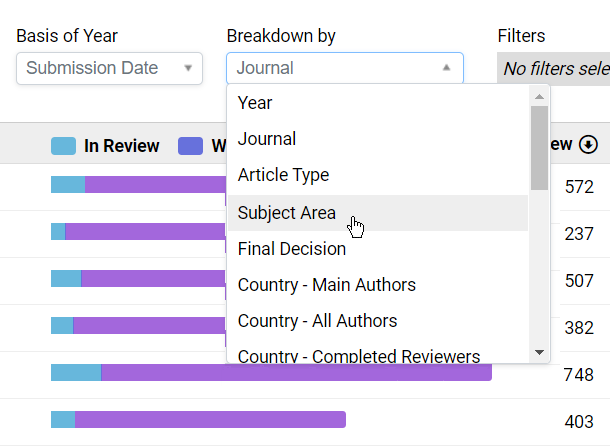Toggle the In Review legend swatch
The height and width of the screenshot is (447, 610).
pos(63,146)
